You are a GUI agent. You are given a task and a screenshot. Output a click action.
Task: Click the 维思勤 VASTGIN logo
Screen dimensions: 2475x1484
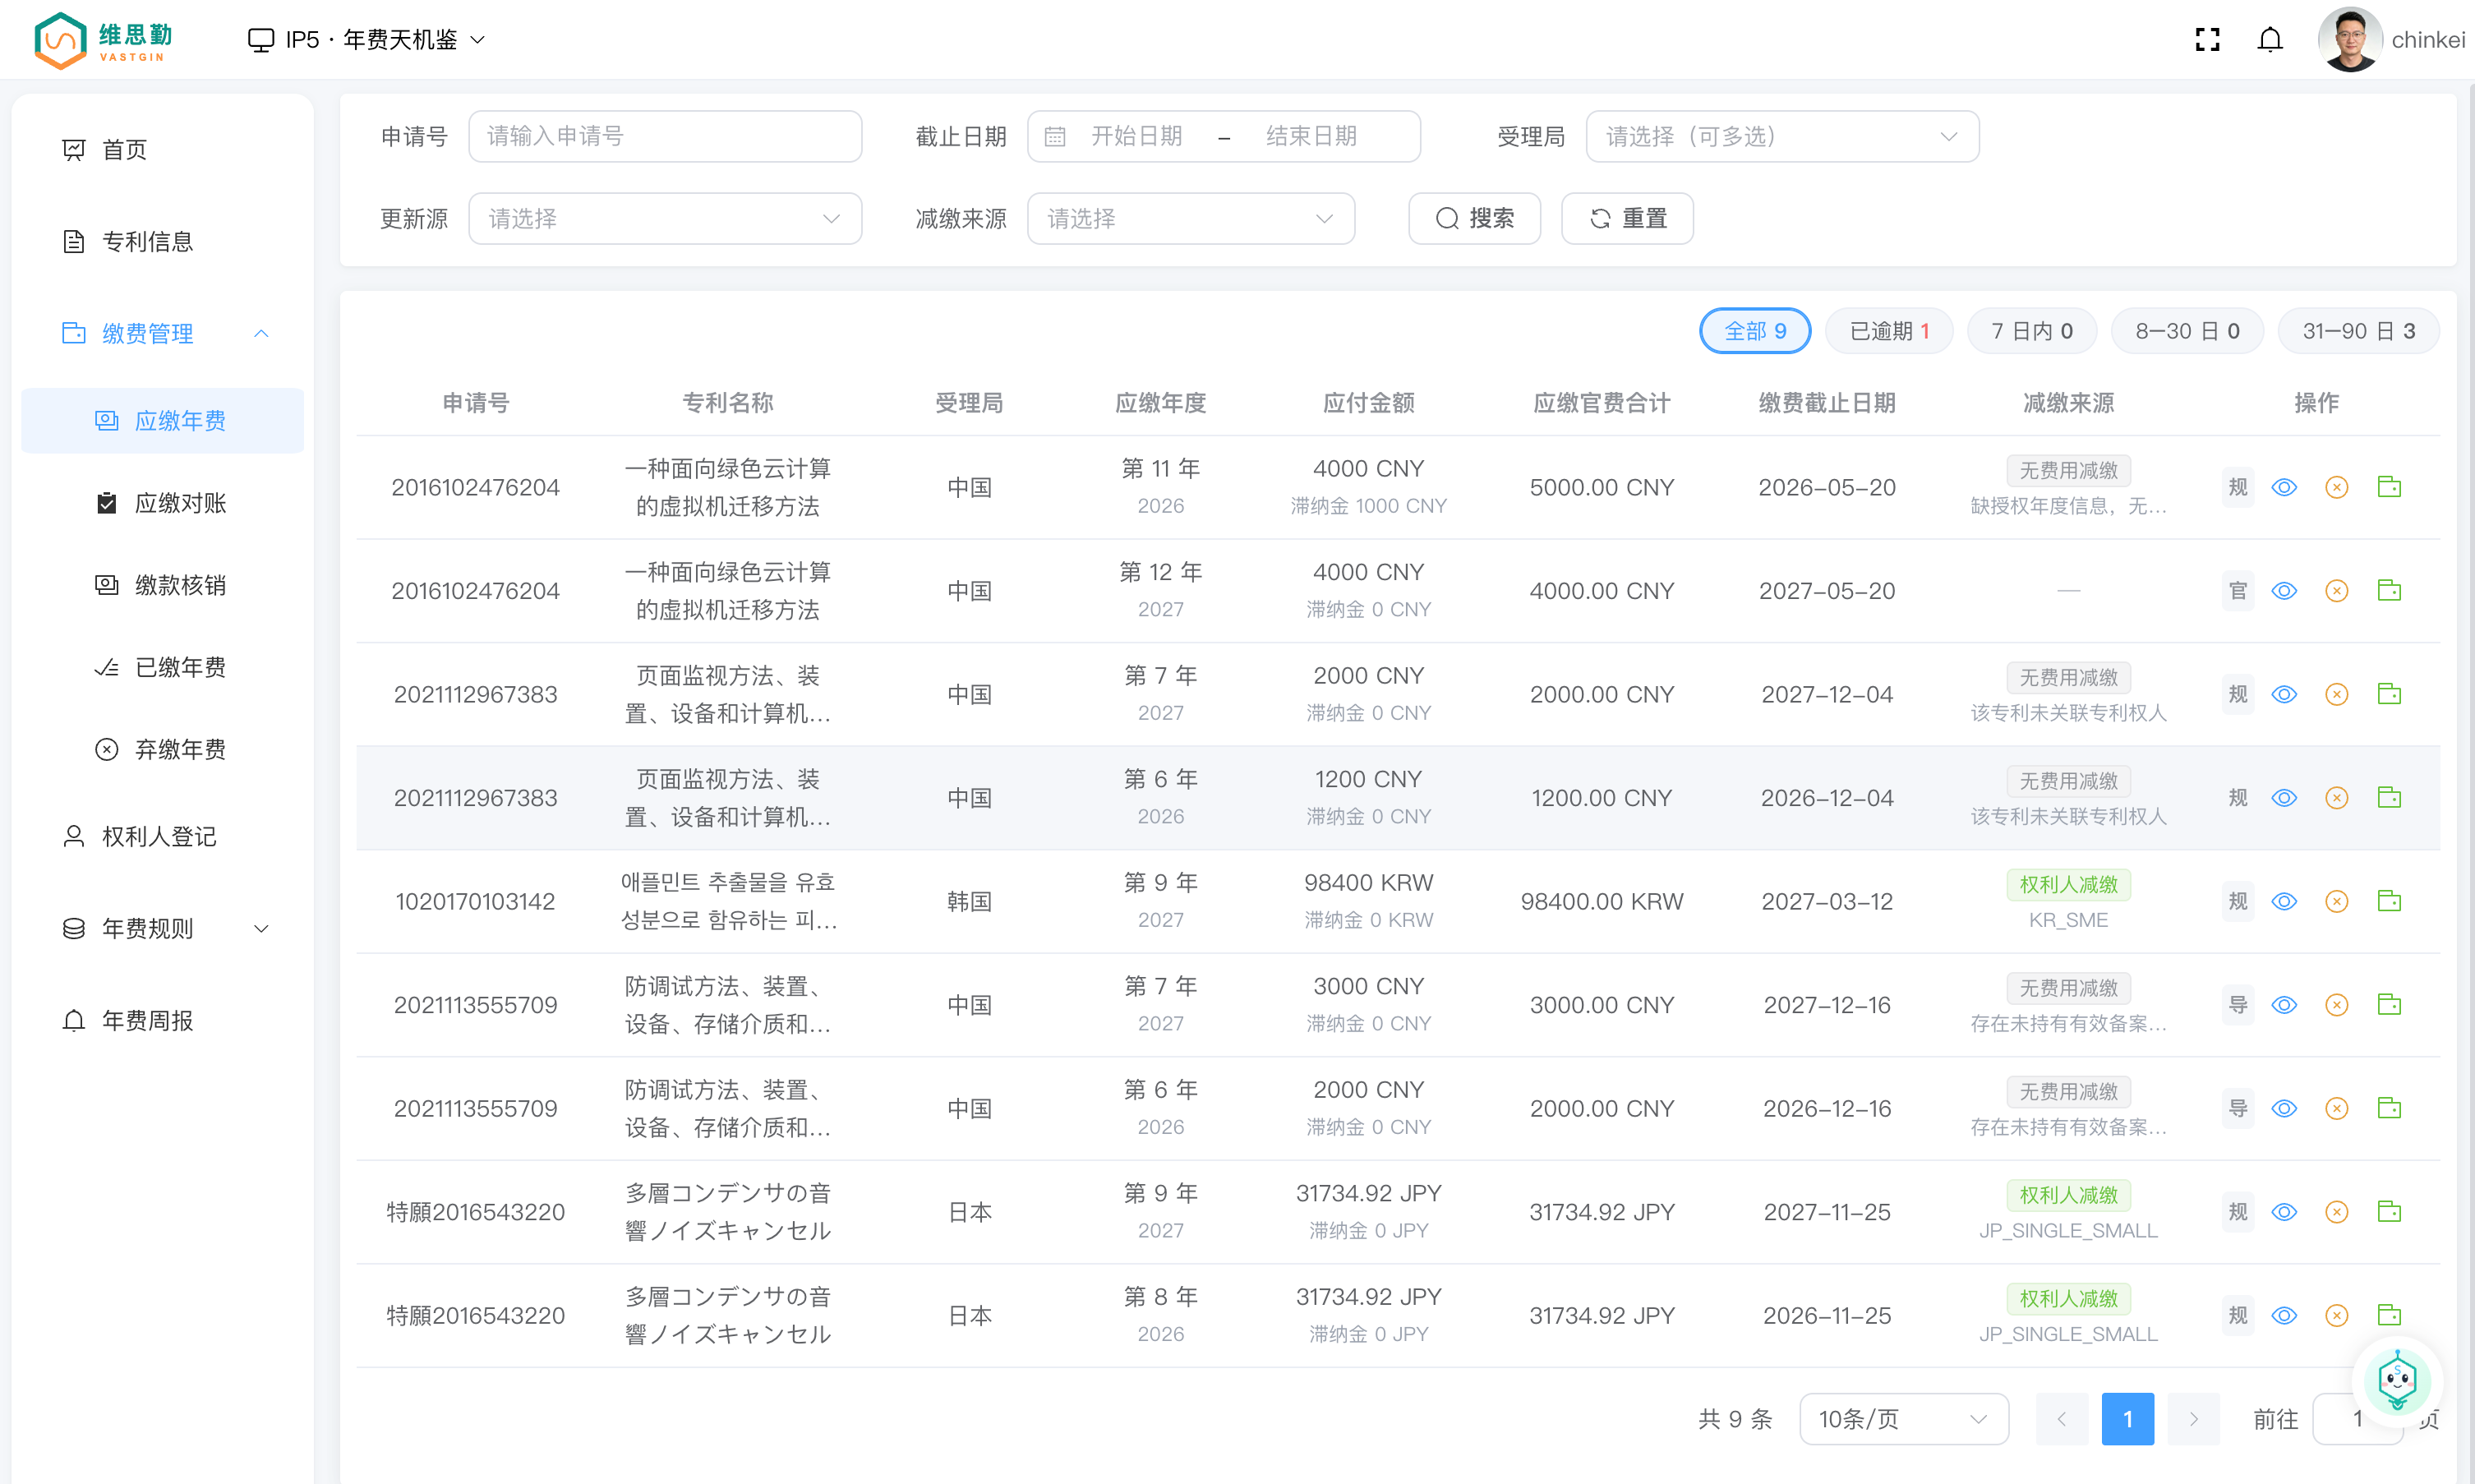104,40
